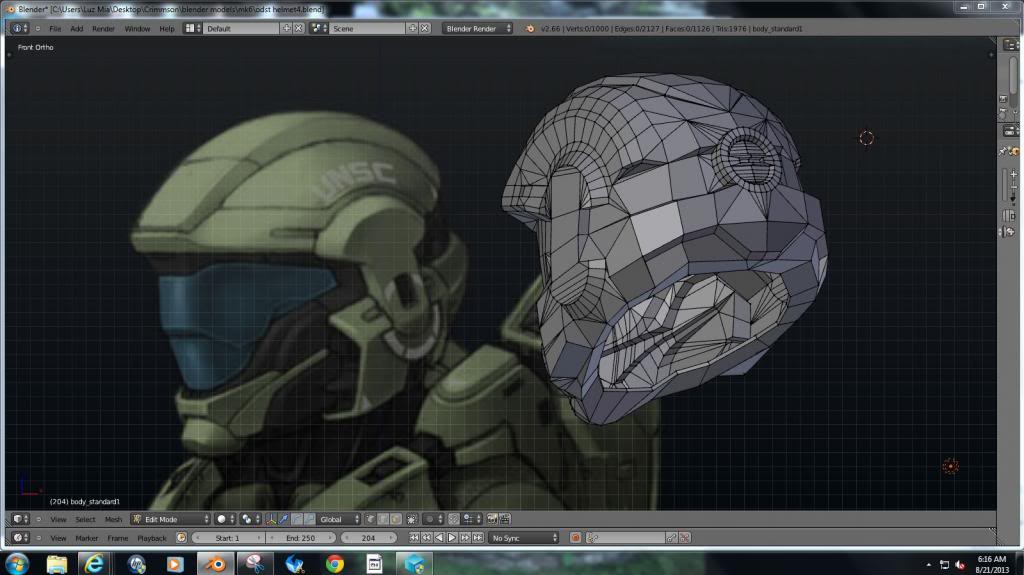Click the OpenGL render image icon

point(492,519)
